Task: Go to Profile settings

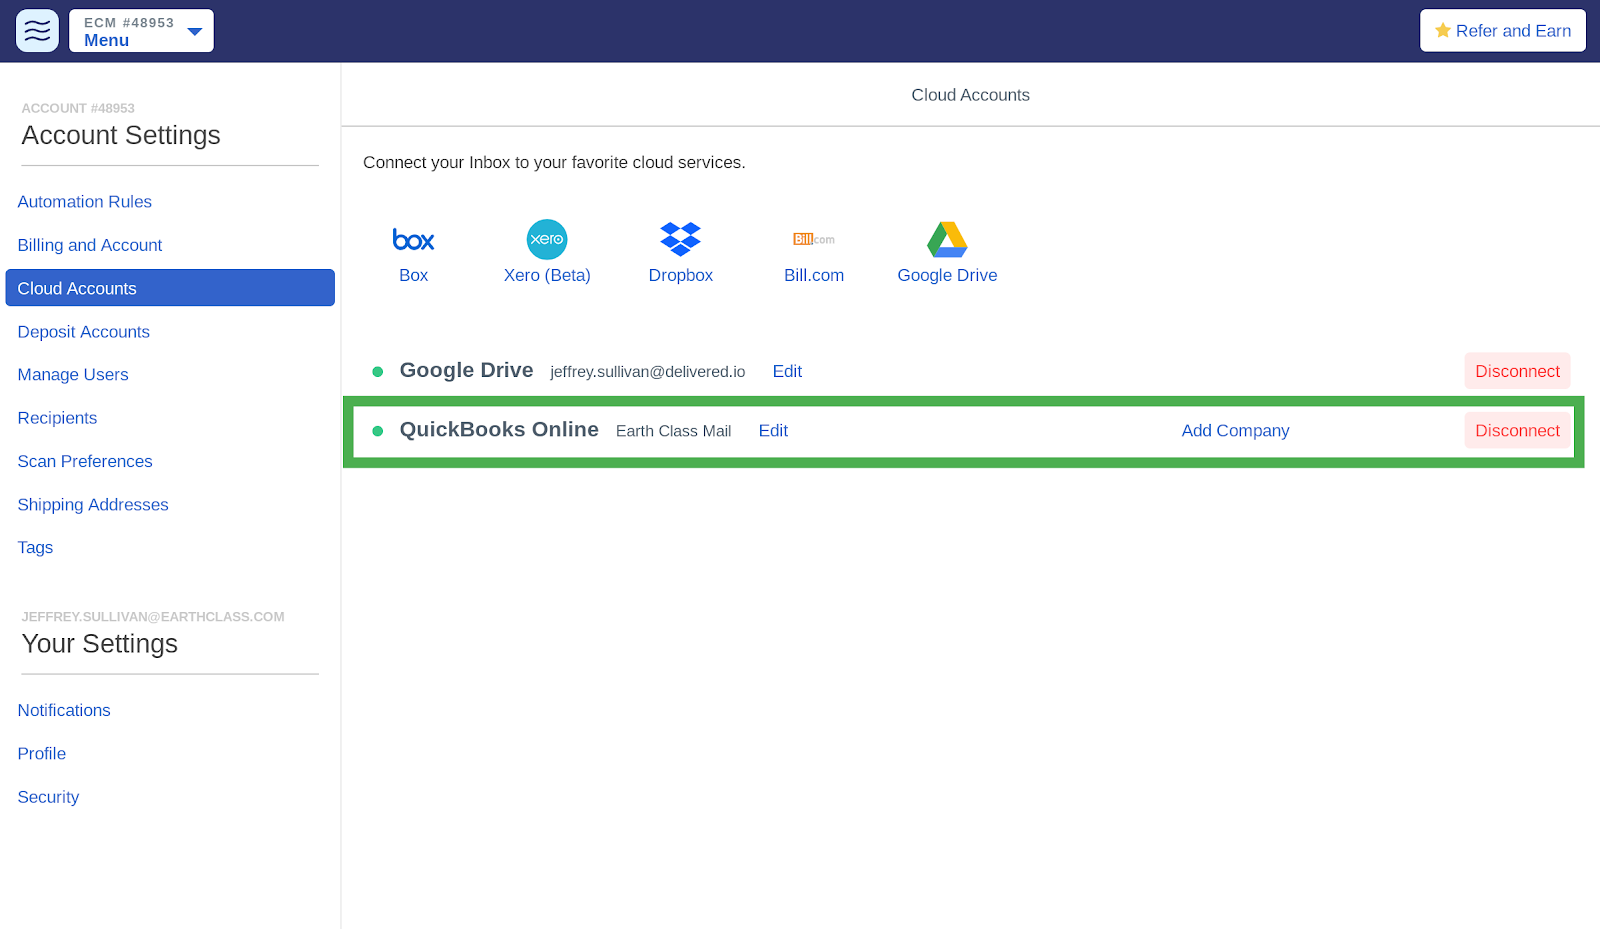Action: click(42, 754)
